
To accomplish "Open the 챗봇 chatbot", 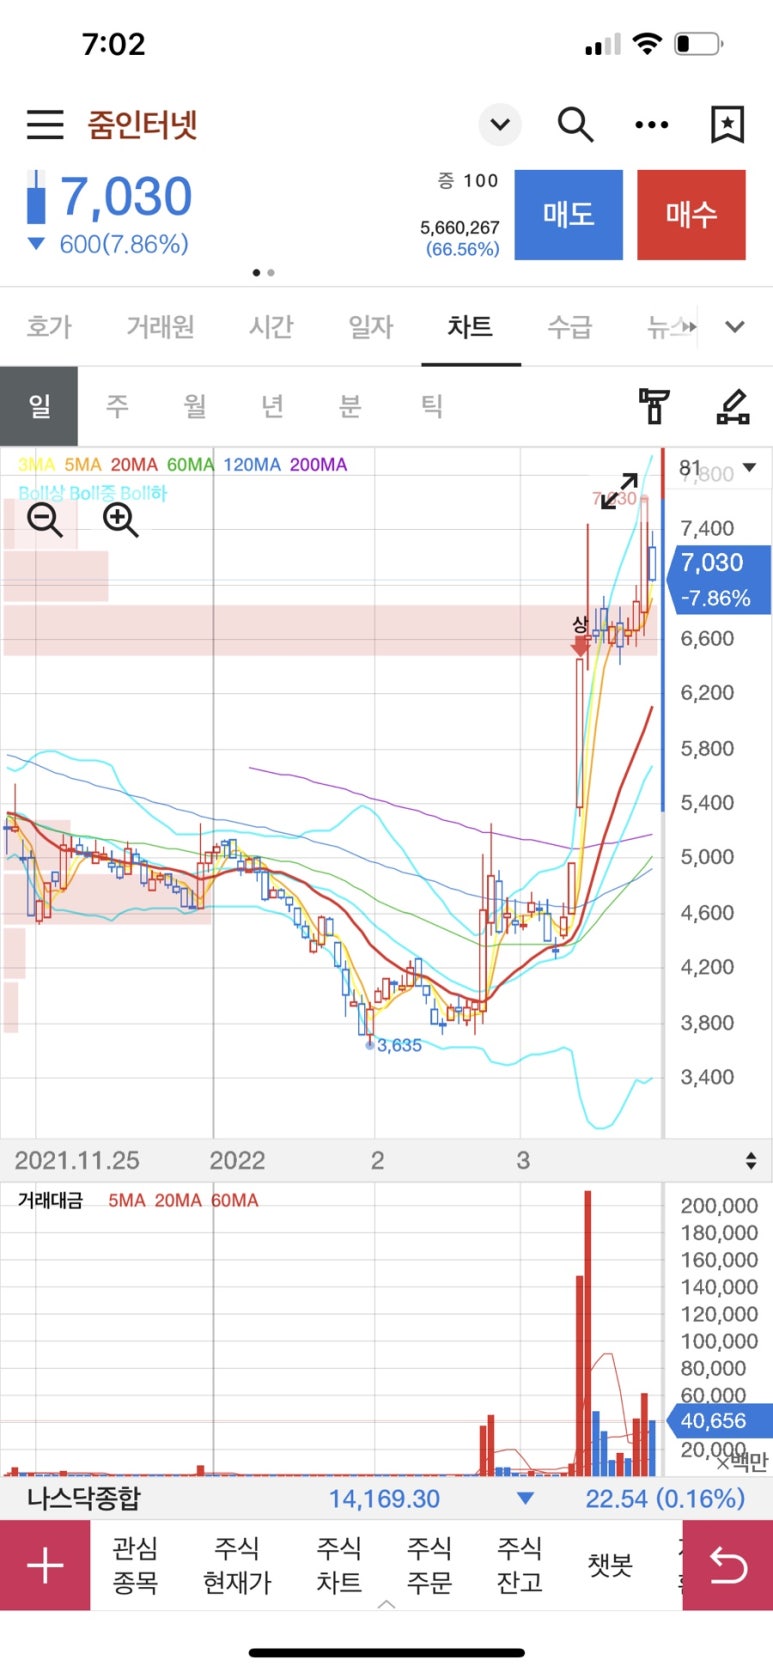I will click(x=610, y=1565).
